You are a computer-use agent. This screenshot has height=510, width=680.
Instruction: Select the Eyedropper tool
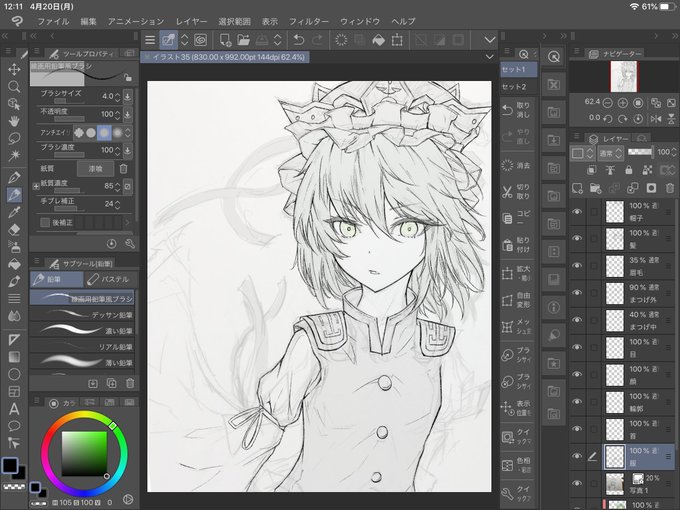pos(14,212)
